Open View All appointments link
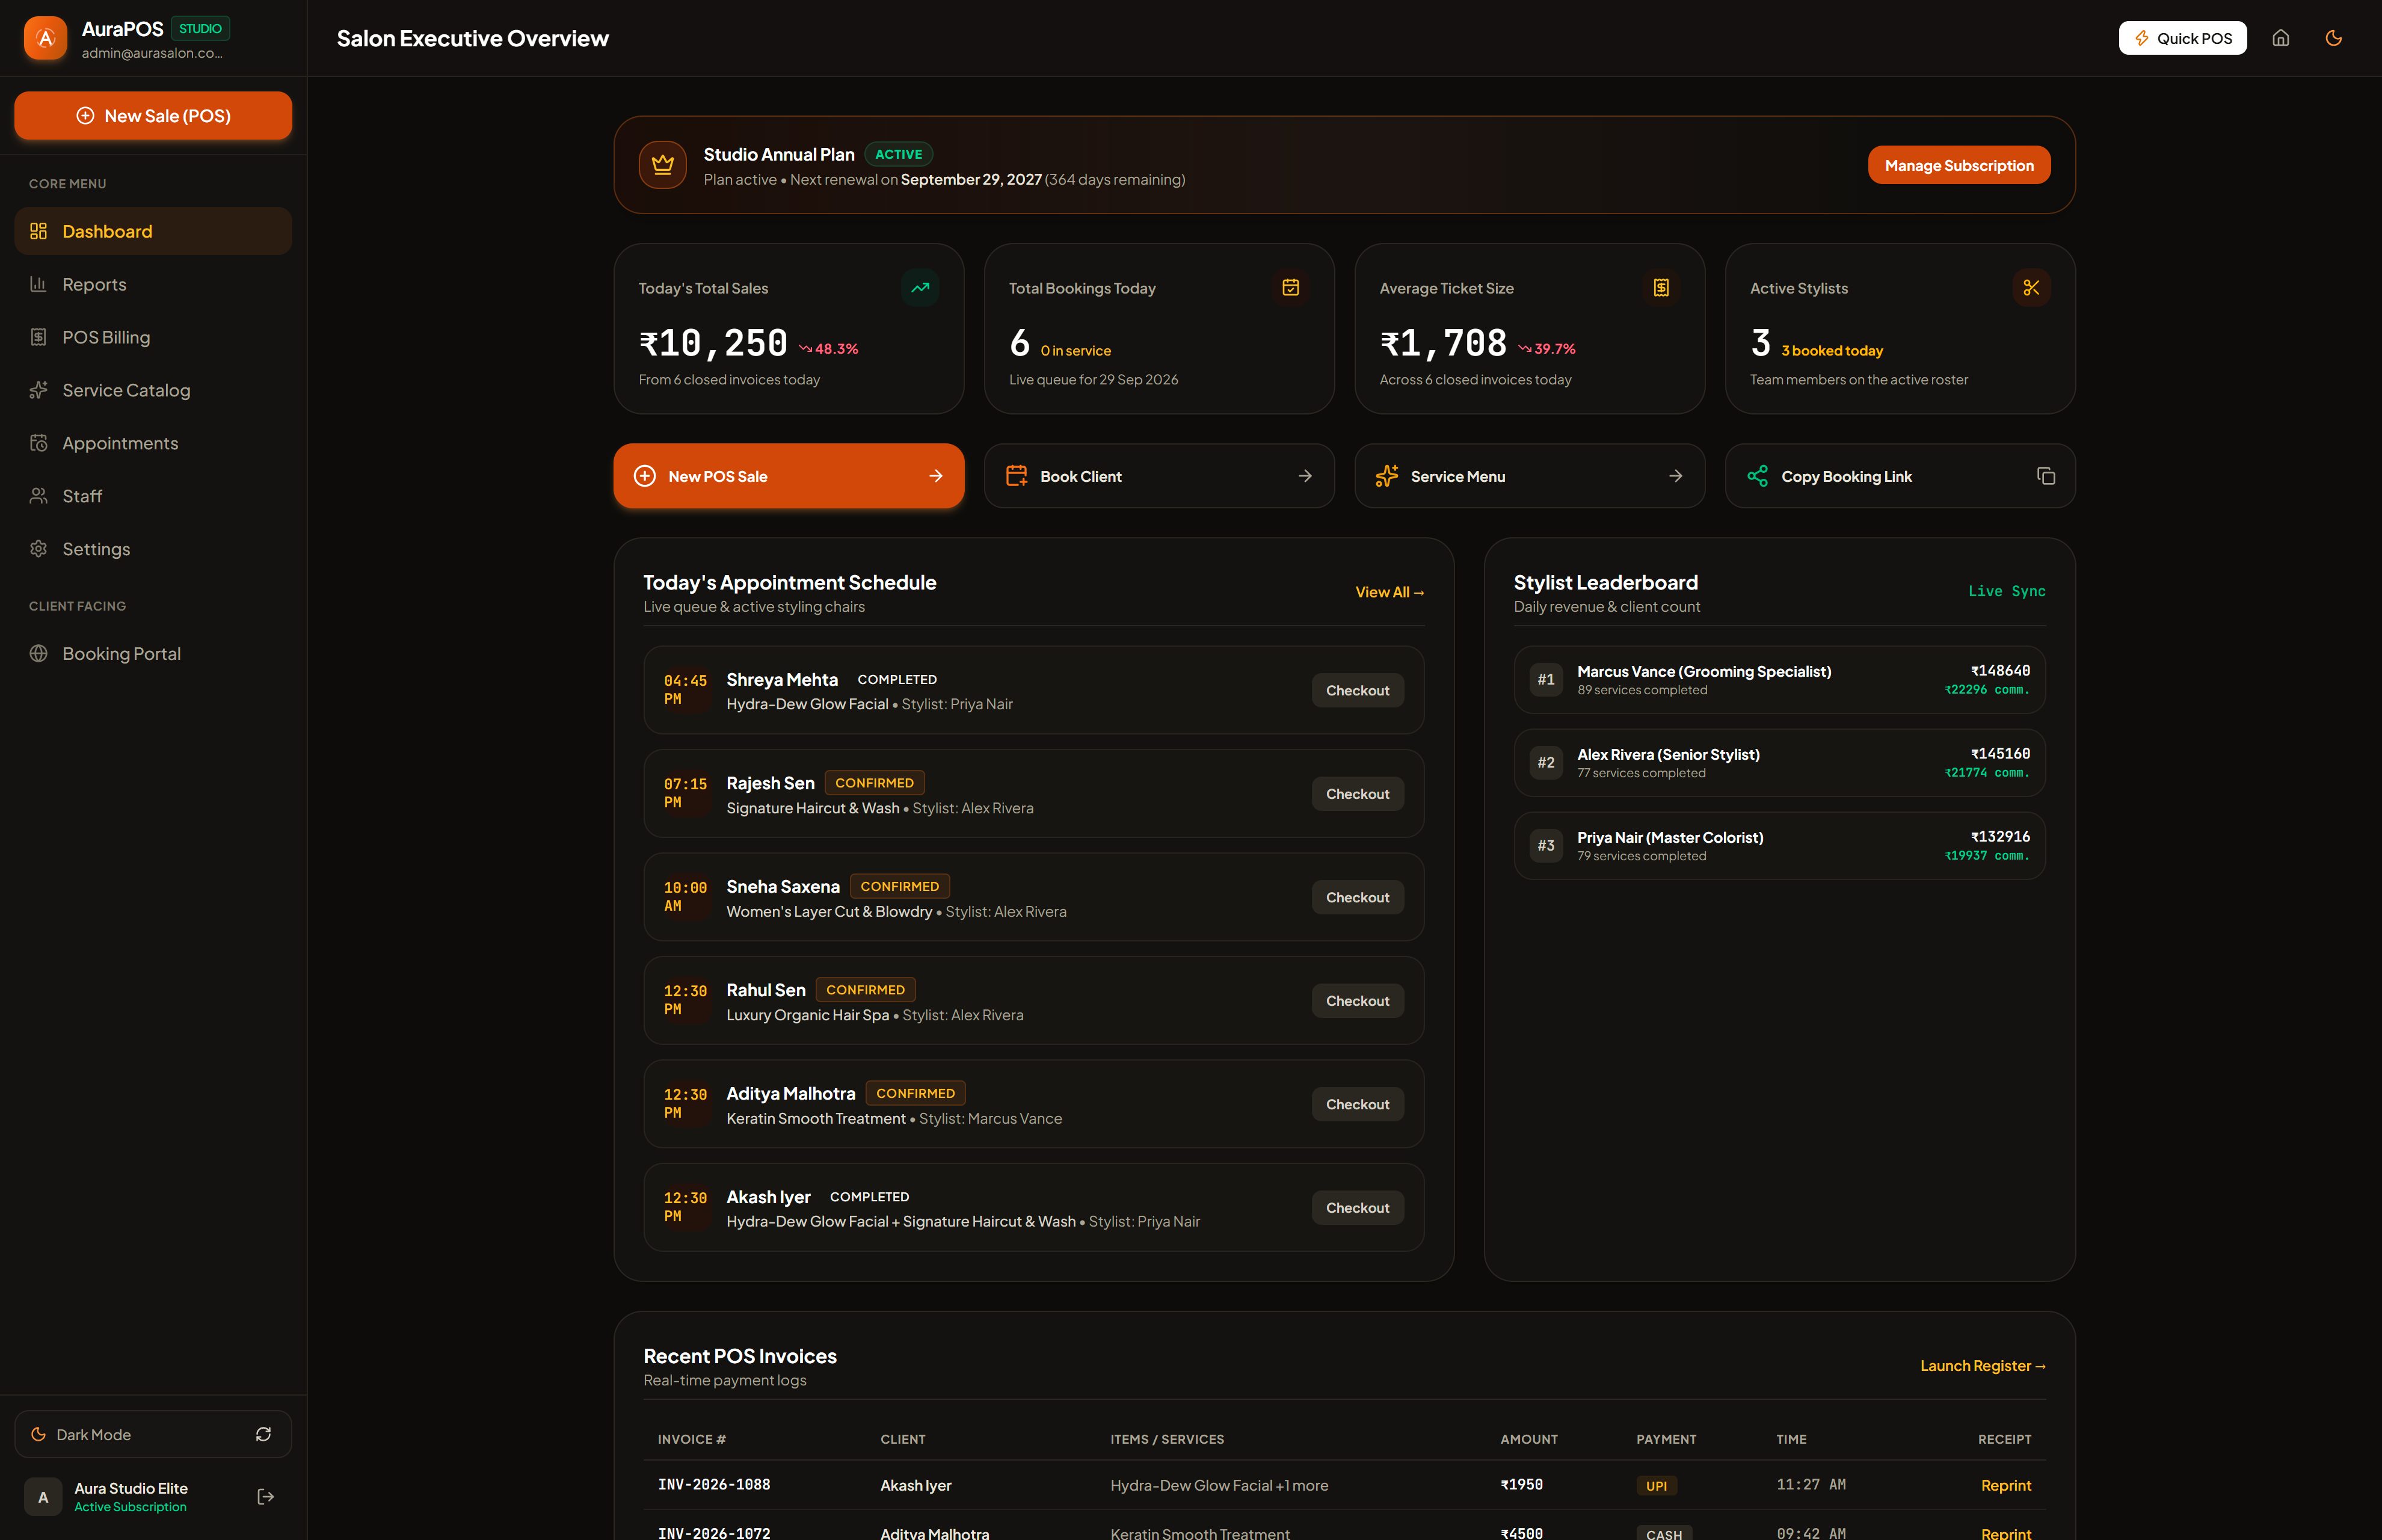This screenshot has width=2382, height=1540. coord(1389,592)
